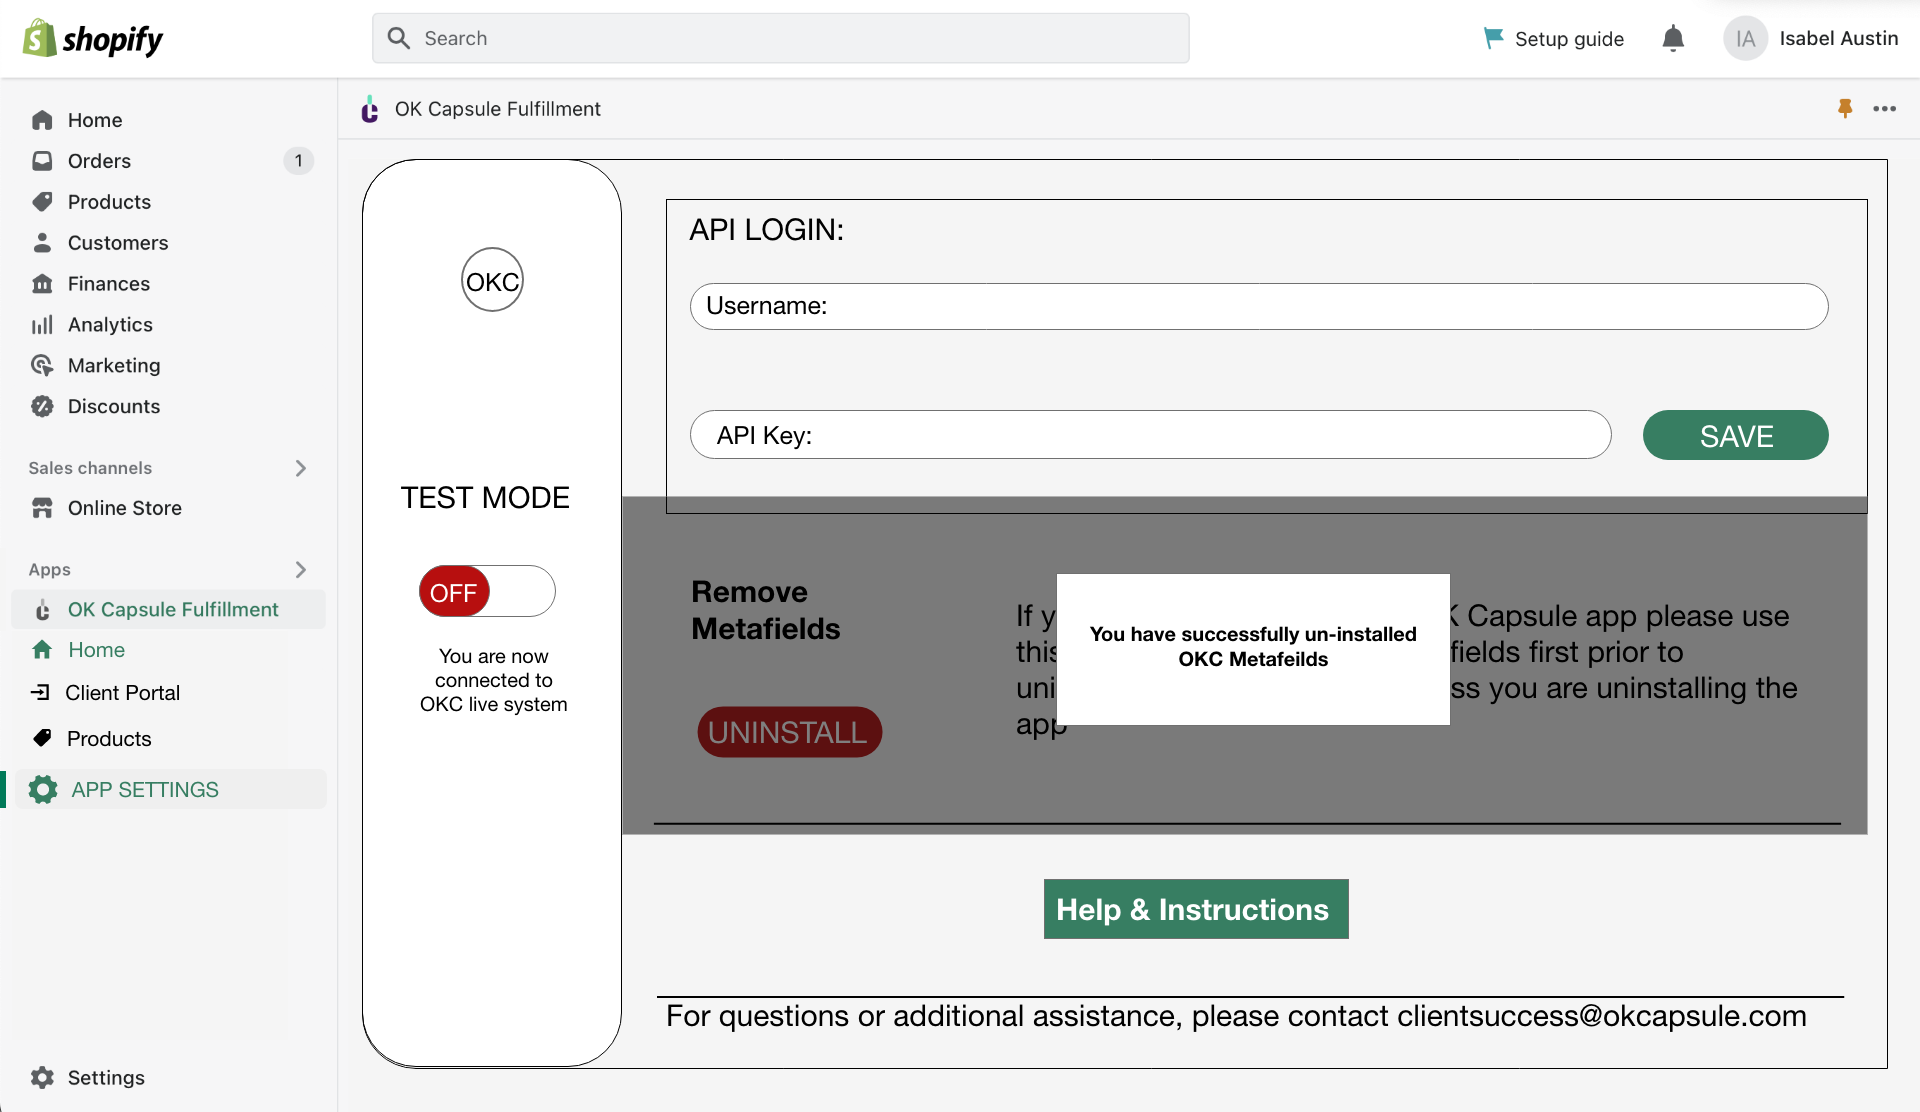The height and width of the screenshot is (1112, 1920).
Task: Expand the Apps section chevron
Action: point(301,569)
